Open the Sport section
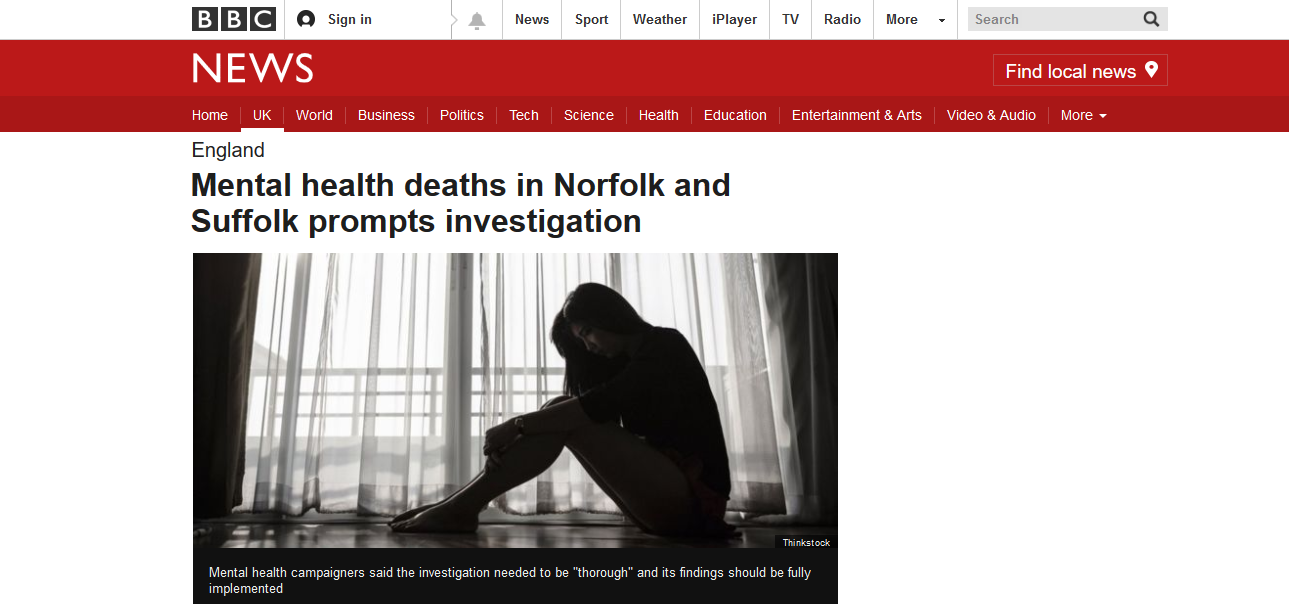 tap(591, 19)
